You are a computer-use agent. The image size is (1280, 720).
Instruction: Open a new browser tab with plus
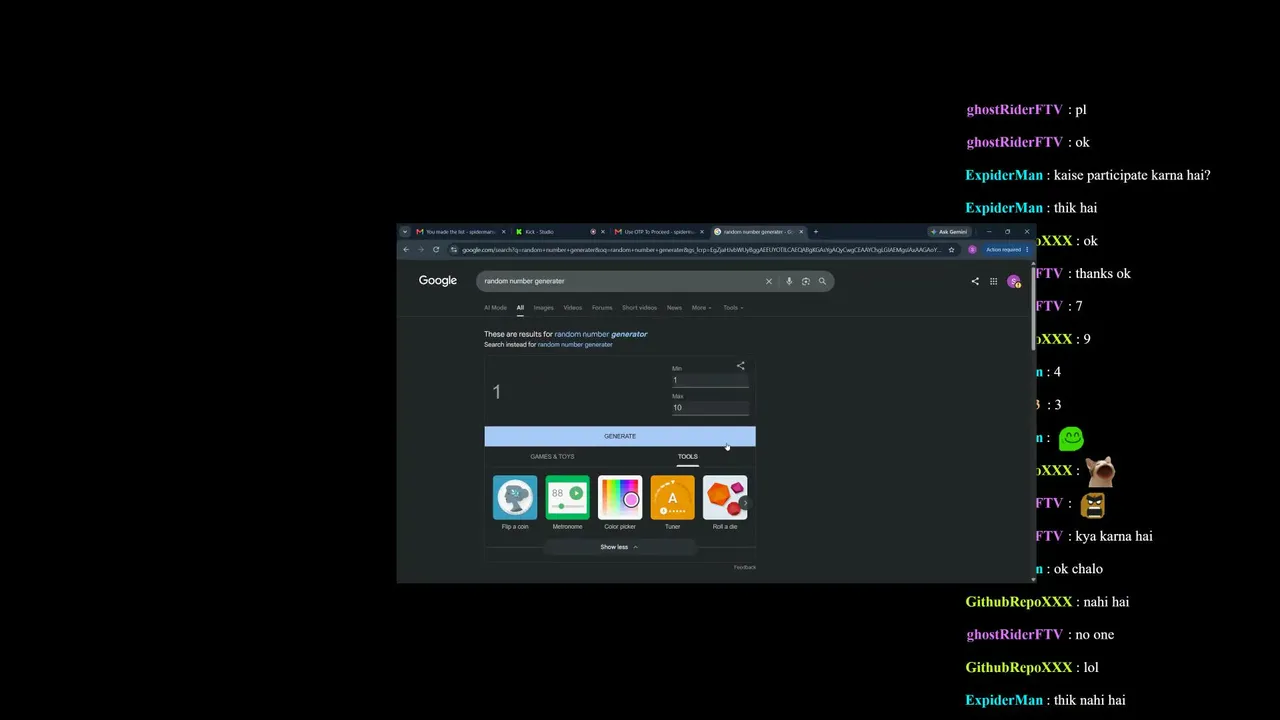815,232
